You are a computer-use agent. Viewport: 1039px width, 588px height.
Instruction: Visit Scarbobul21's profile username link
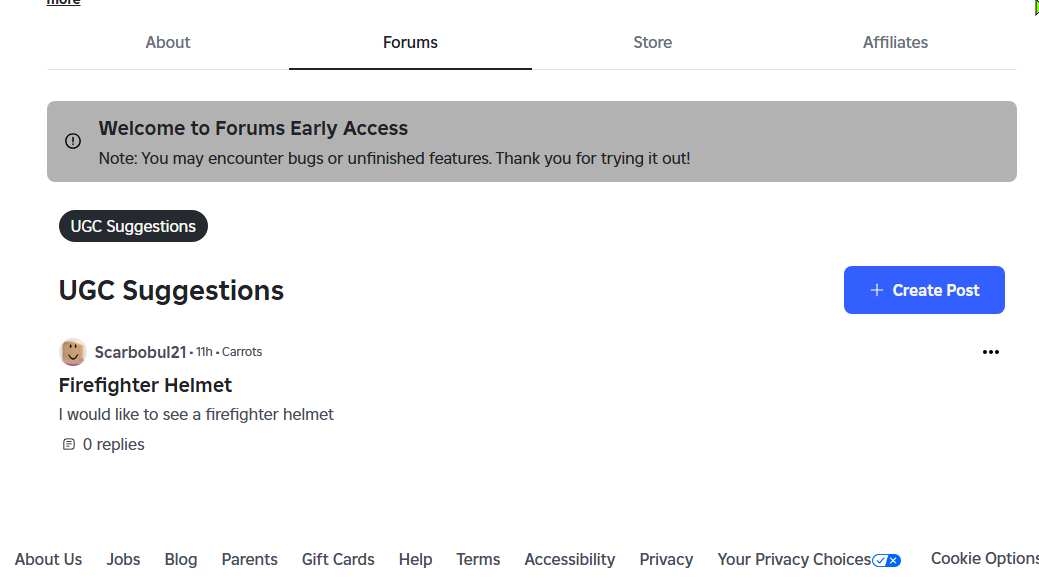pyautogui.click(x=140, y=352)
